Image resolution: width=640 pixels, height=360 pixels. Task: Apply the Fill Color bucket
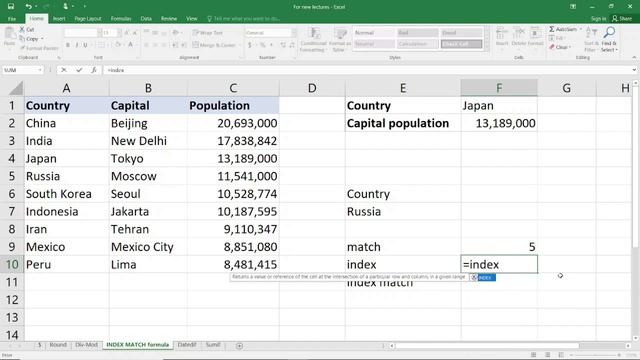(x=118, y=44)
